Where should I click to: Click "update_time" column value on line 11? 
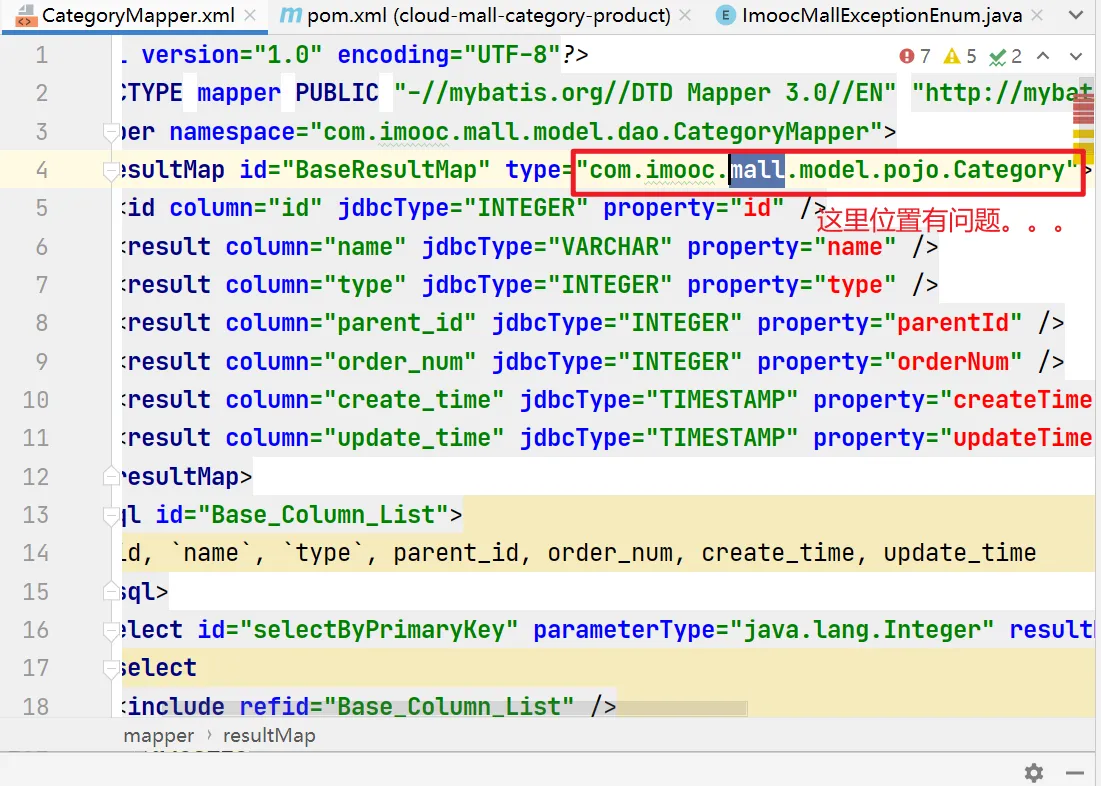coord(414,438)
